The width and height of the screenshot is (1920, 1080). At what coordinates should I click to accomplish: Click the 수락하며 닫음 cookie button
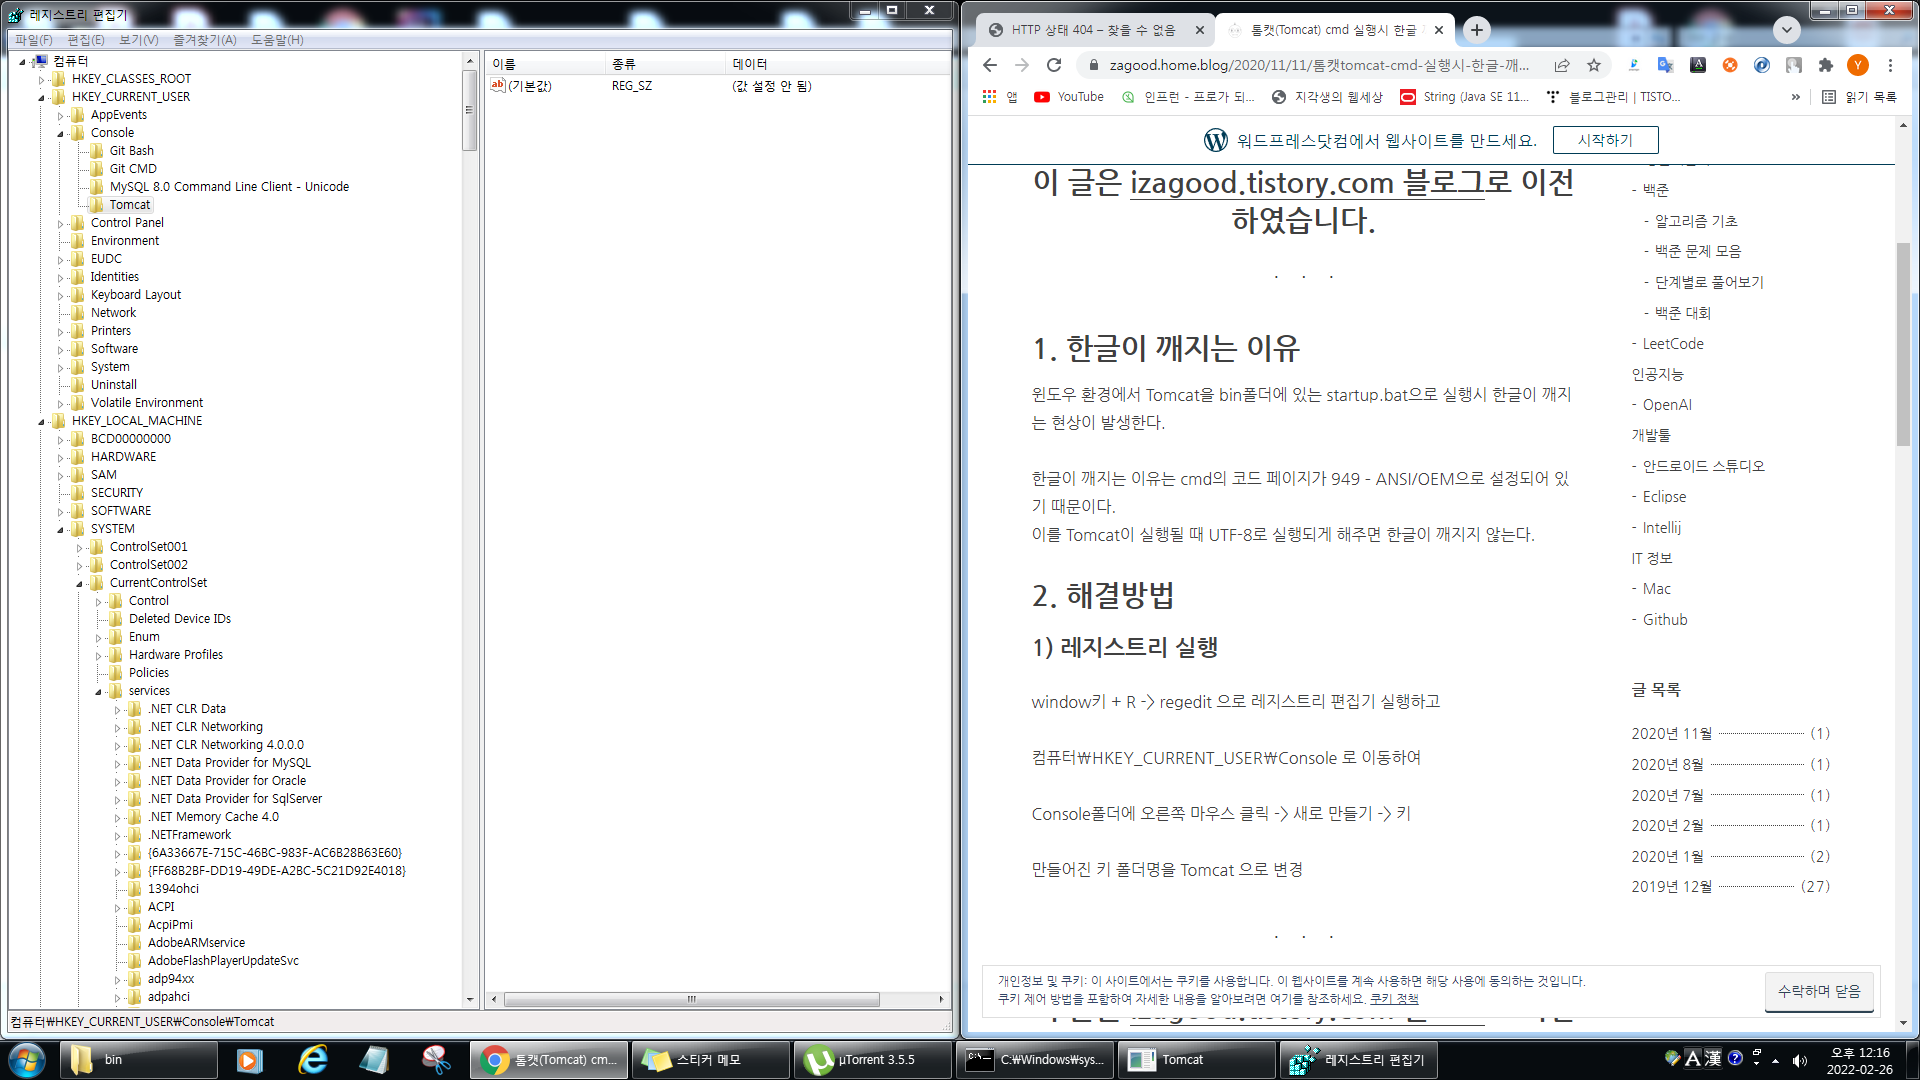point(1819,991)
